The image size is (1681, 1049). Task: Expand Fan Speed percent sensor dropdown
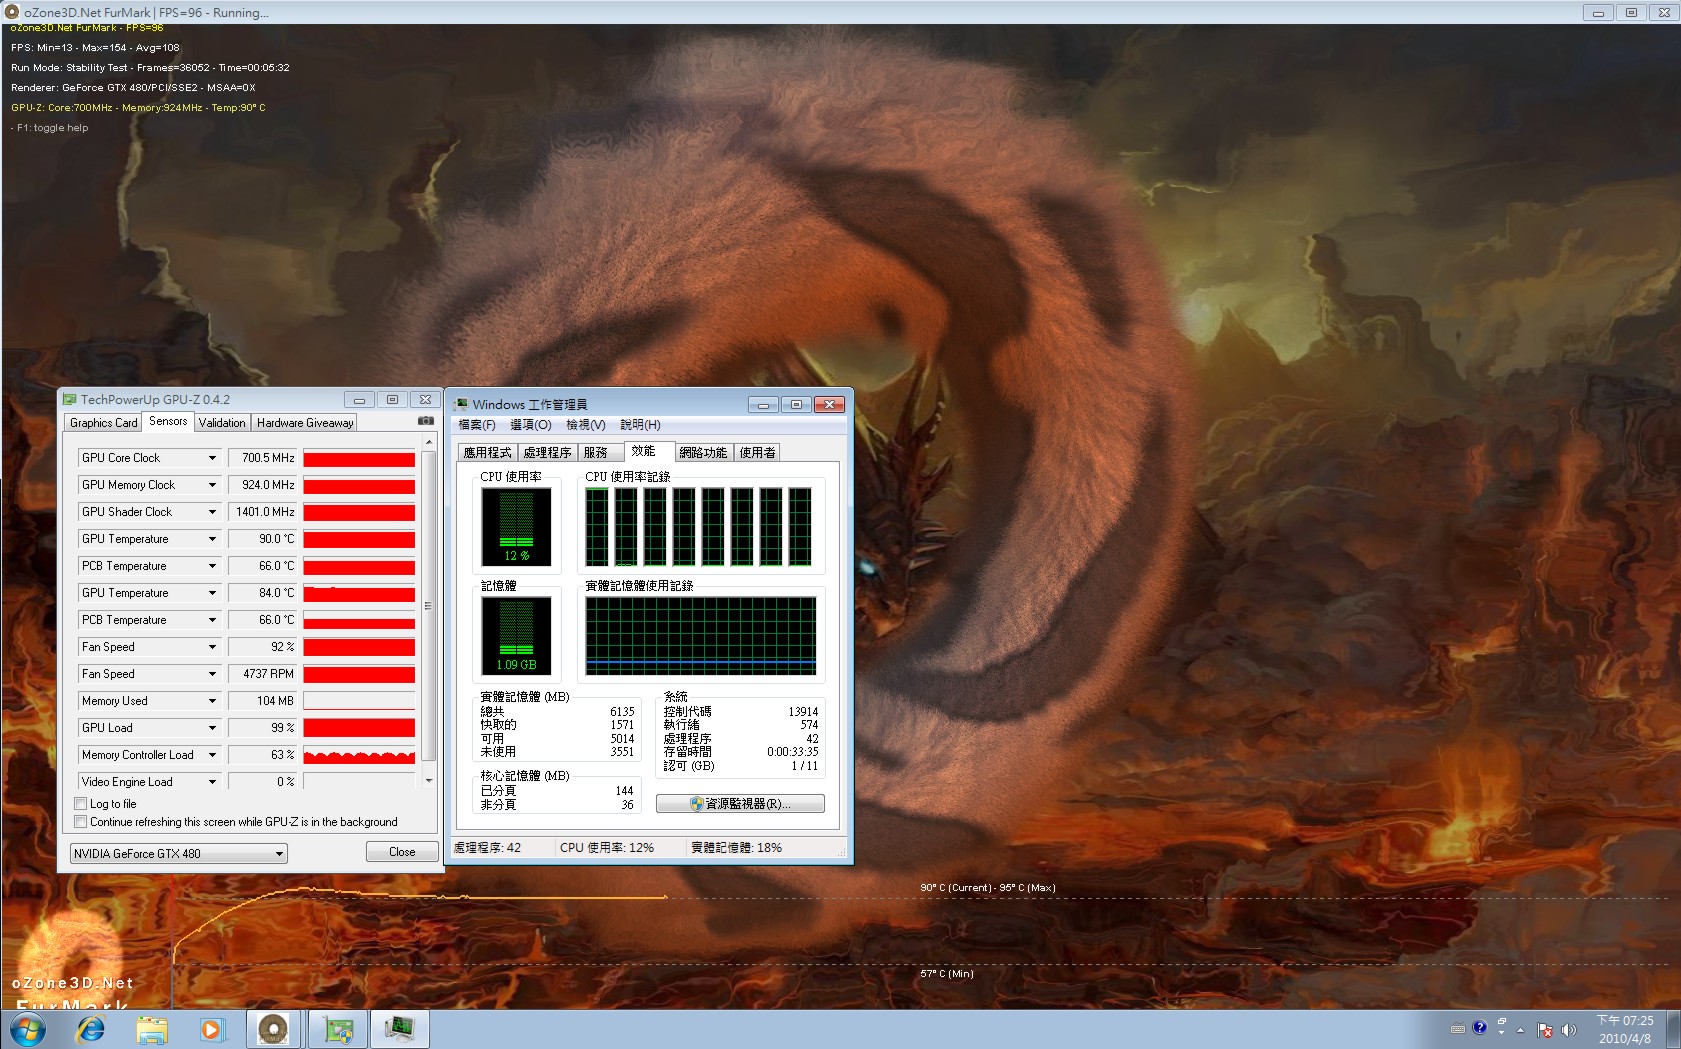coord(212,647)
